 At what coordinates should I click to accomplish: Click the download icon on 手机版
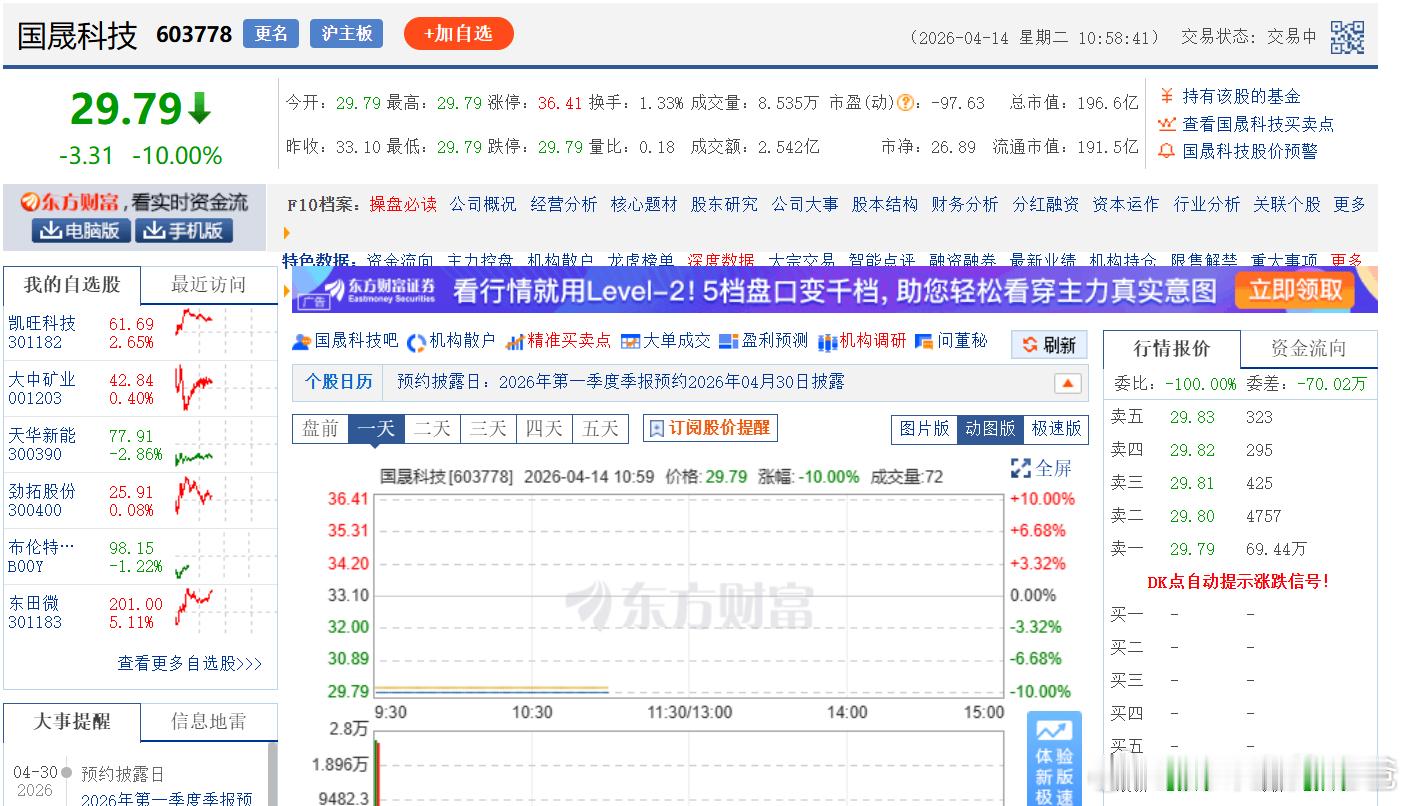click(153, 231)
